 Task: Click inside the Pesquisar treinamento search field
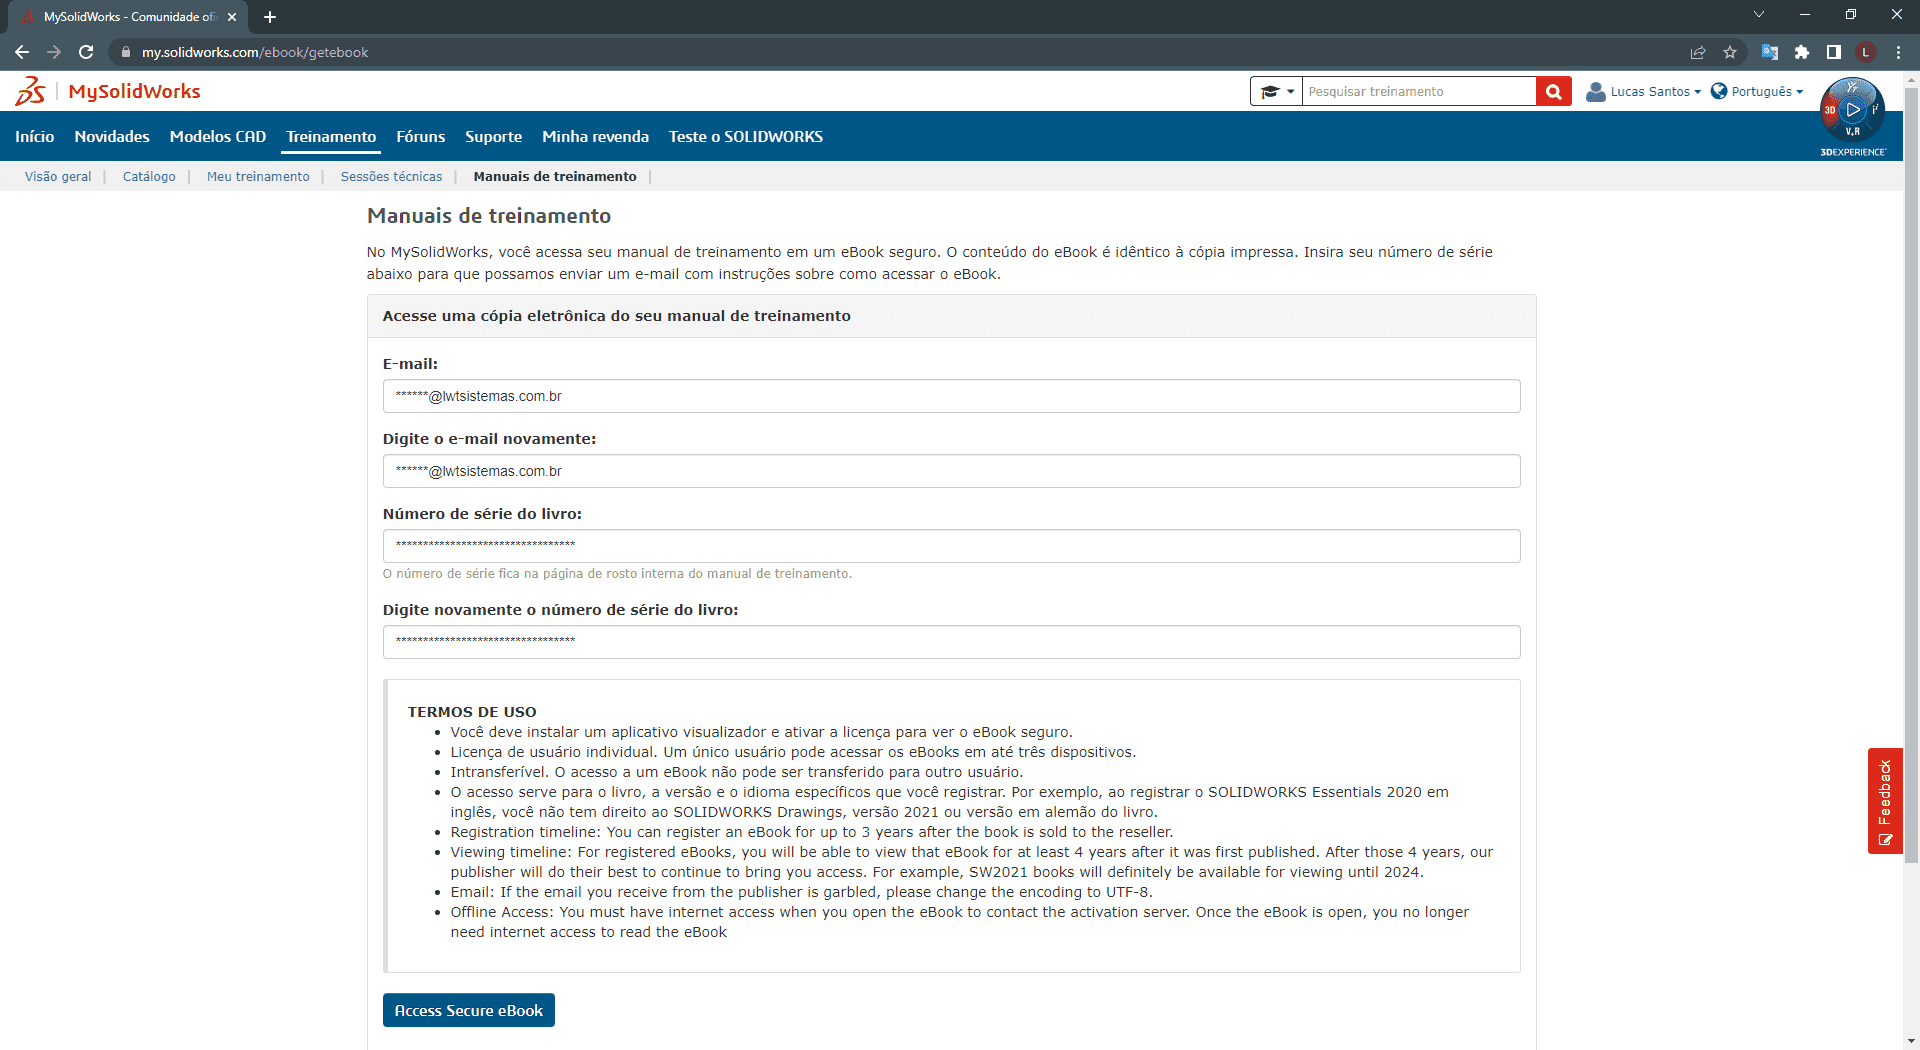click(x=1418, y=91)
